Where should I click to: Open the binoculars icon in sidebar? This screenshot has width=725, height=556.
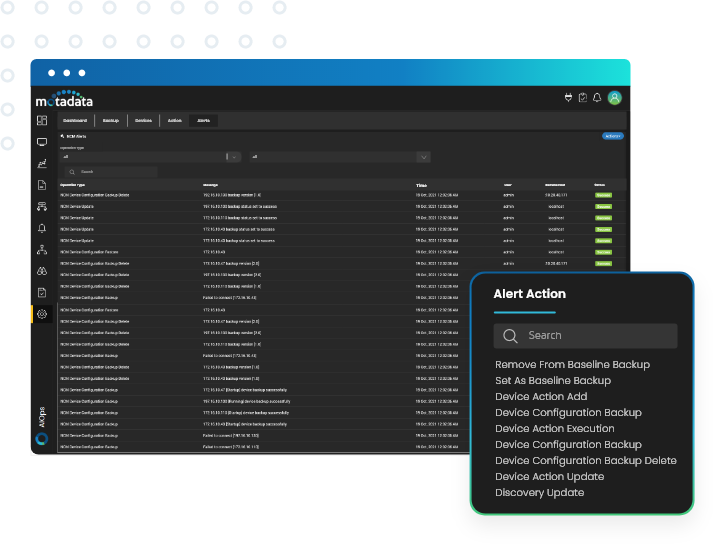coord(42,271)
